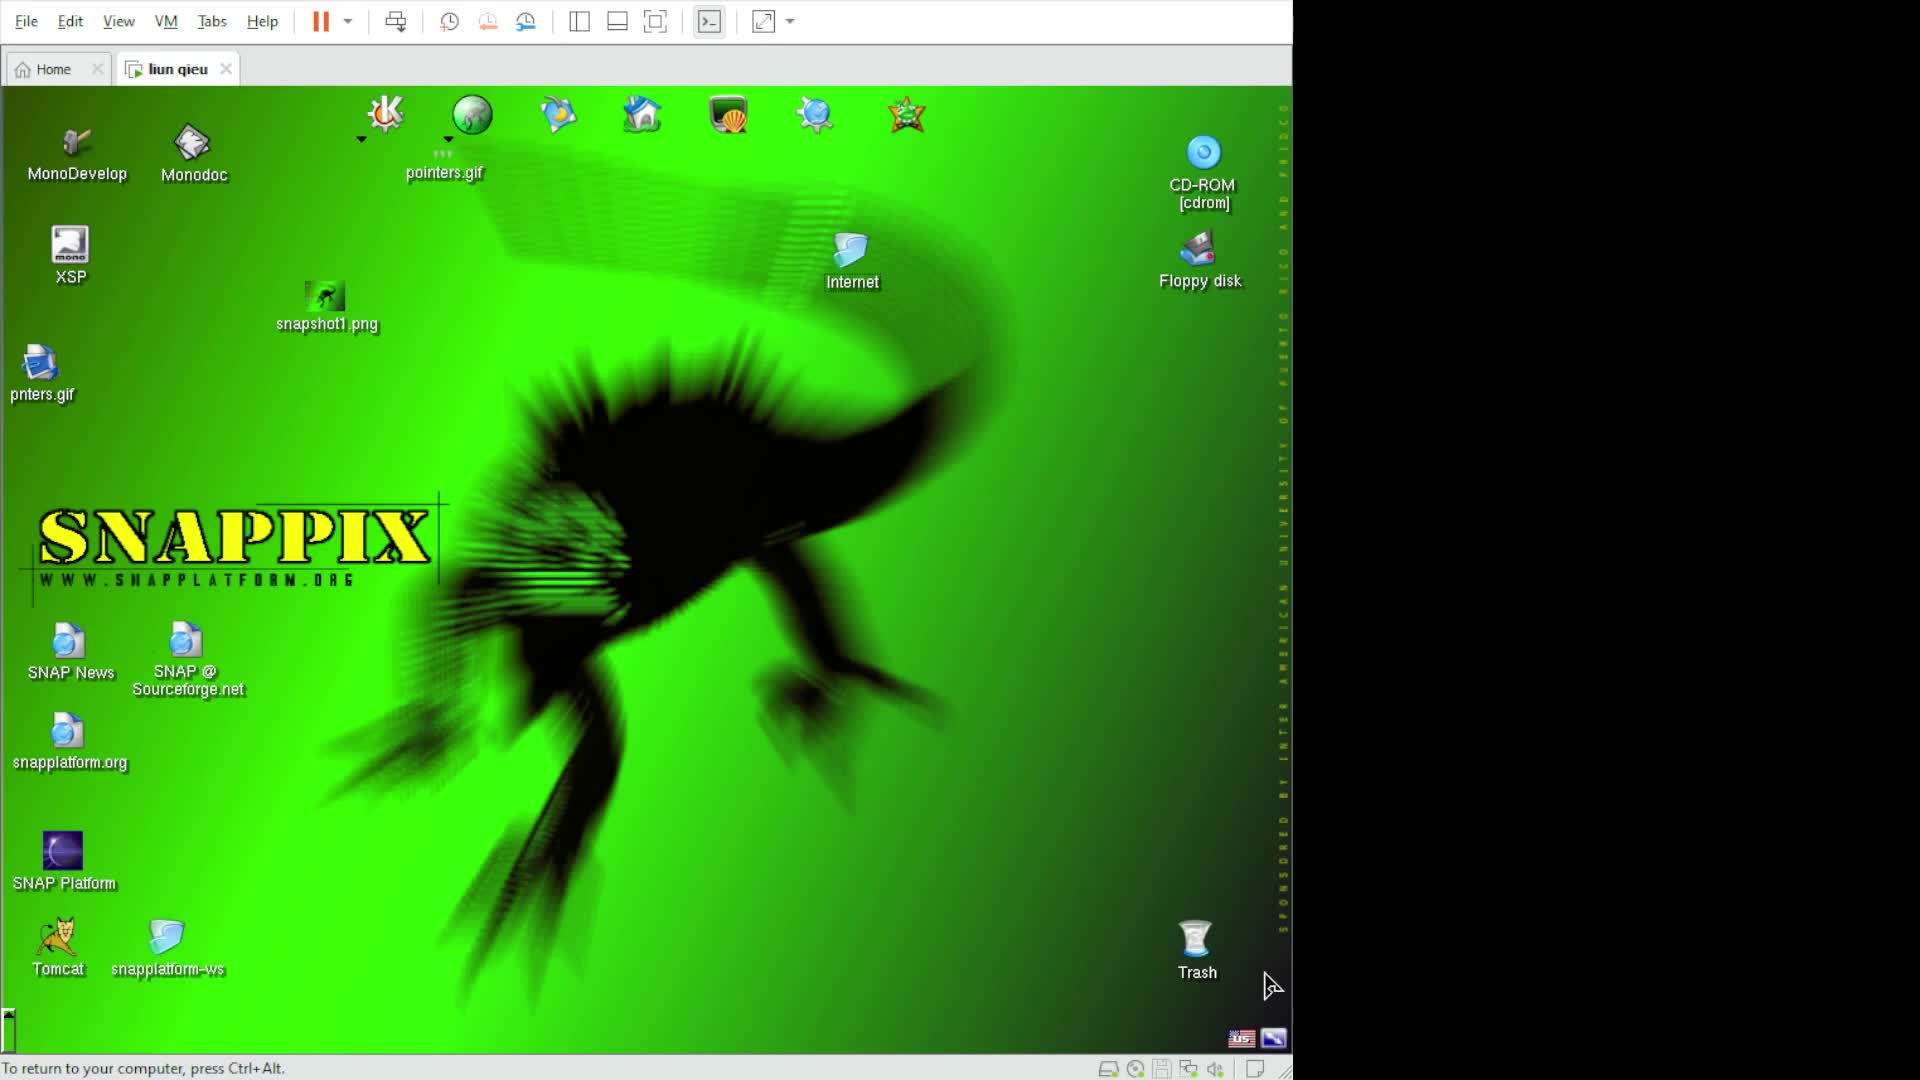Open the KDE K menu icon
The image size is (1920, 1080).
tap(385, 114)
